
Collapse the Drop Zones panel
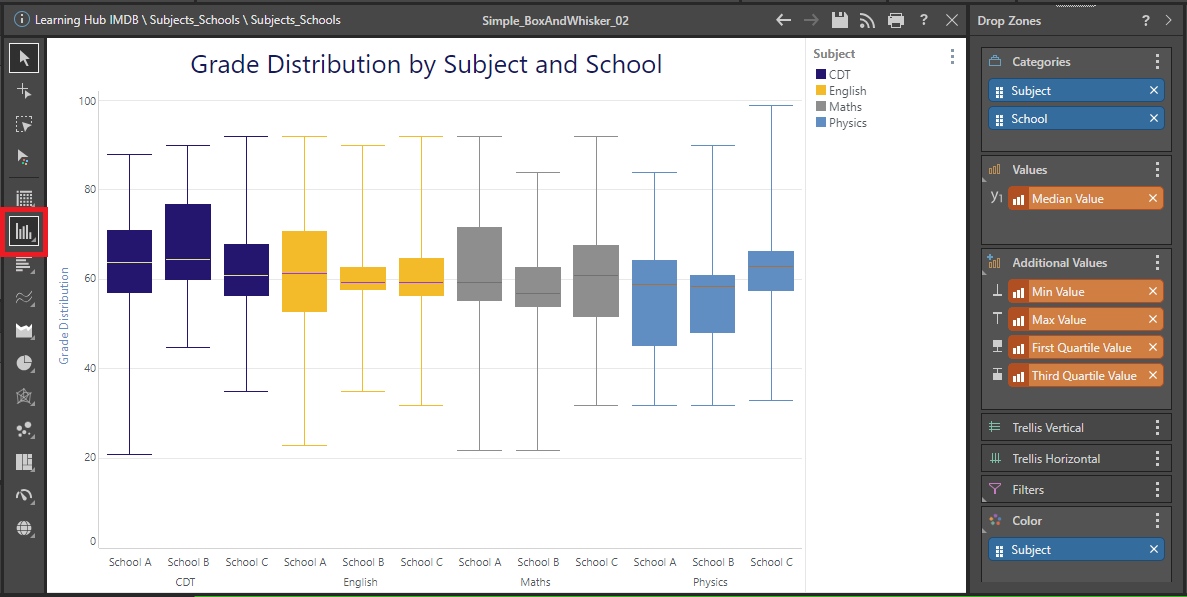pyautogui.click(x=1170, y=20)
